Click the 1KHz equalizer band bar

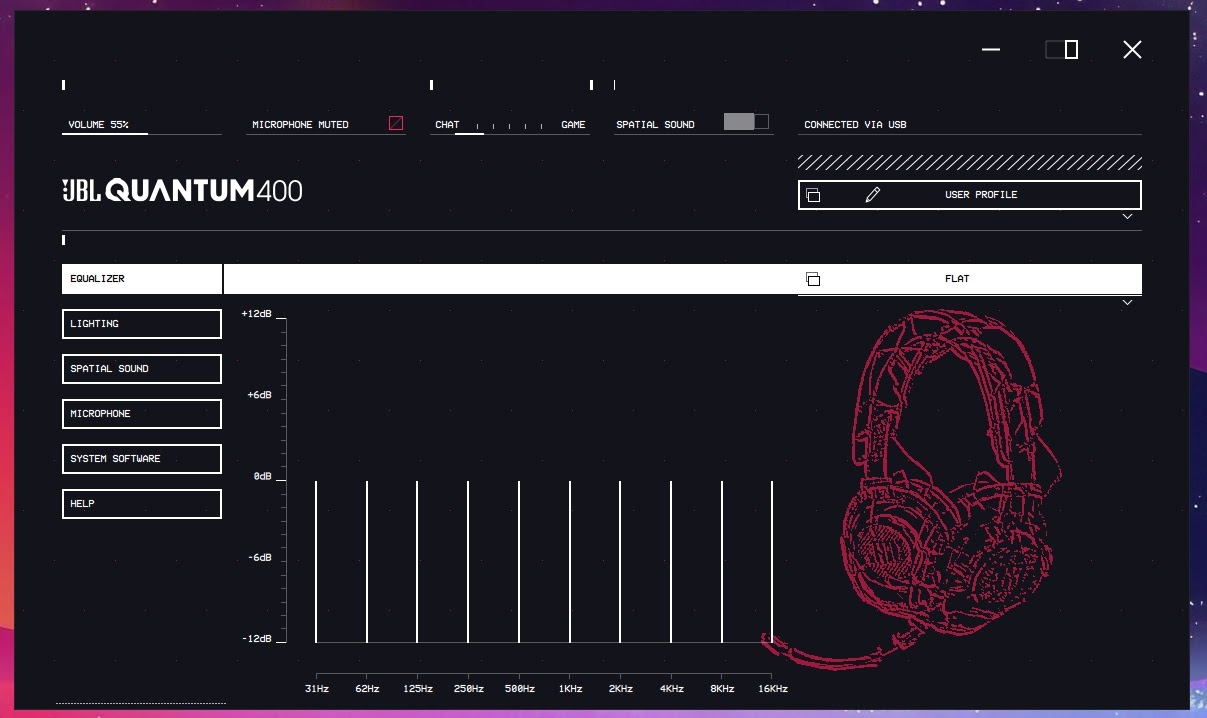point(570,561)
